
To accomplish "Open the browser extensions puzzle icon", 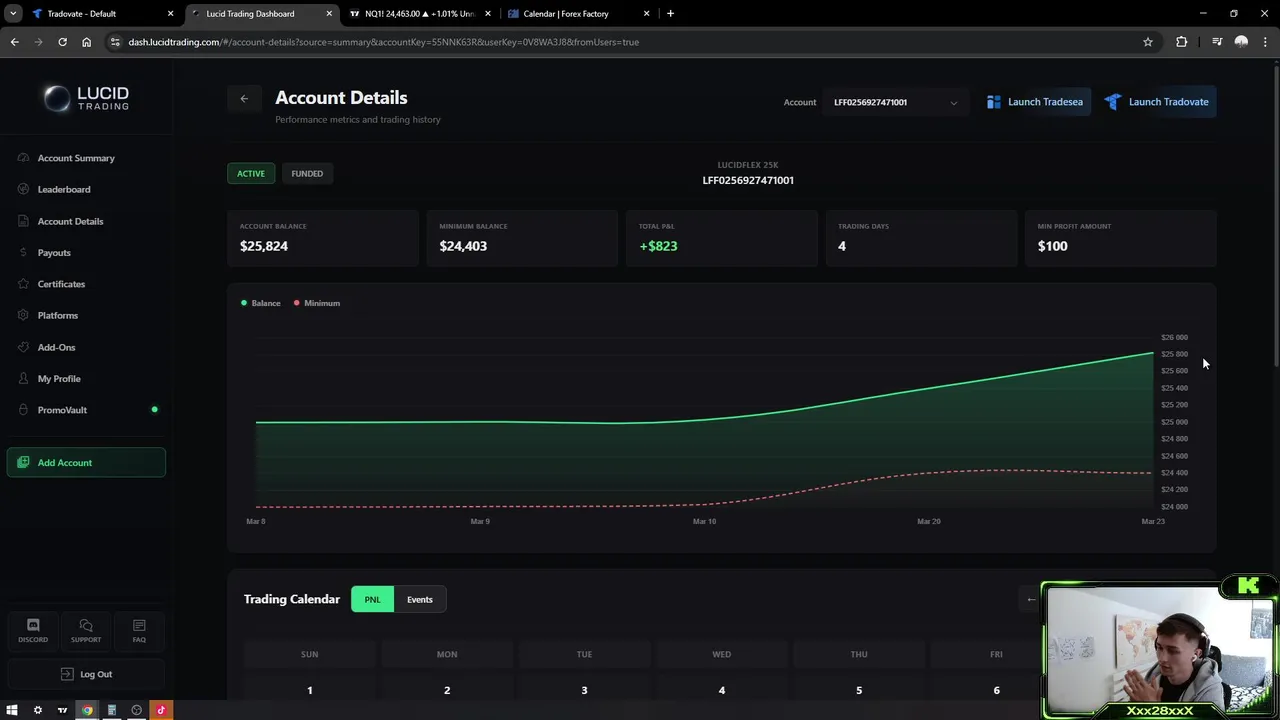I will click(1182, 42).
